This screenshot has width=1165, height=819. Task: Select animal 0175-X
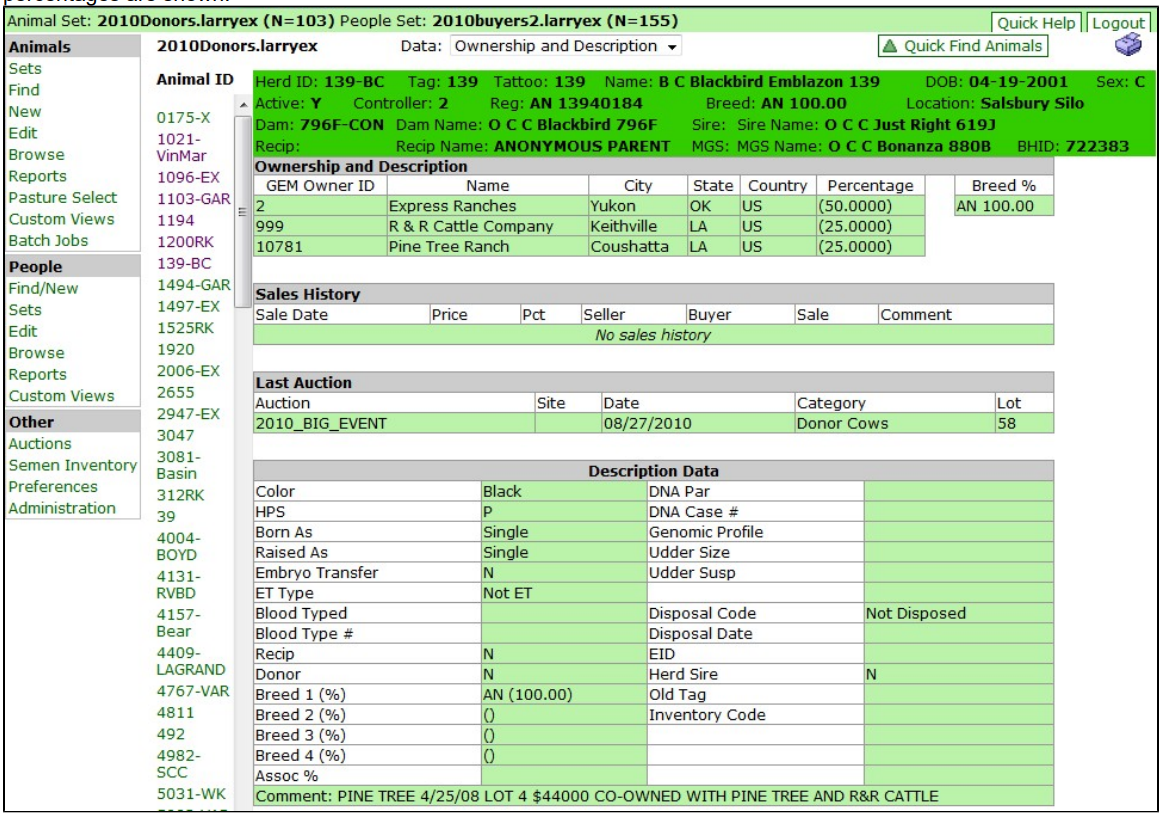click(184, 117)
